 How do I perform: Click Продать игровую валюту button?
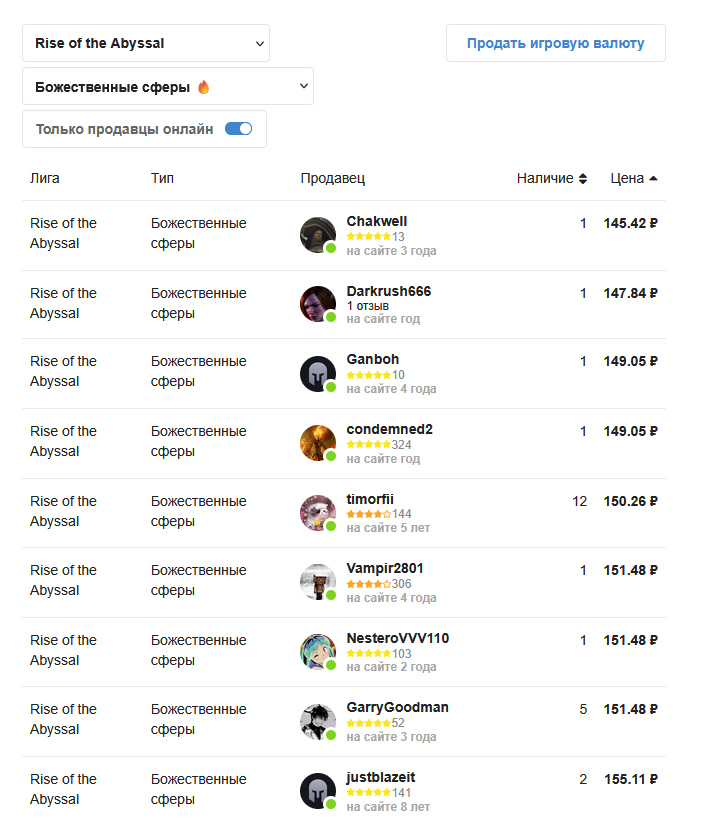click(555, 43)
